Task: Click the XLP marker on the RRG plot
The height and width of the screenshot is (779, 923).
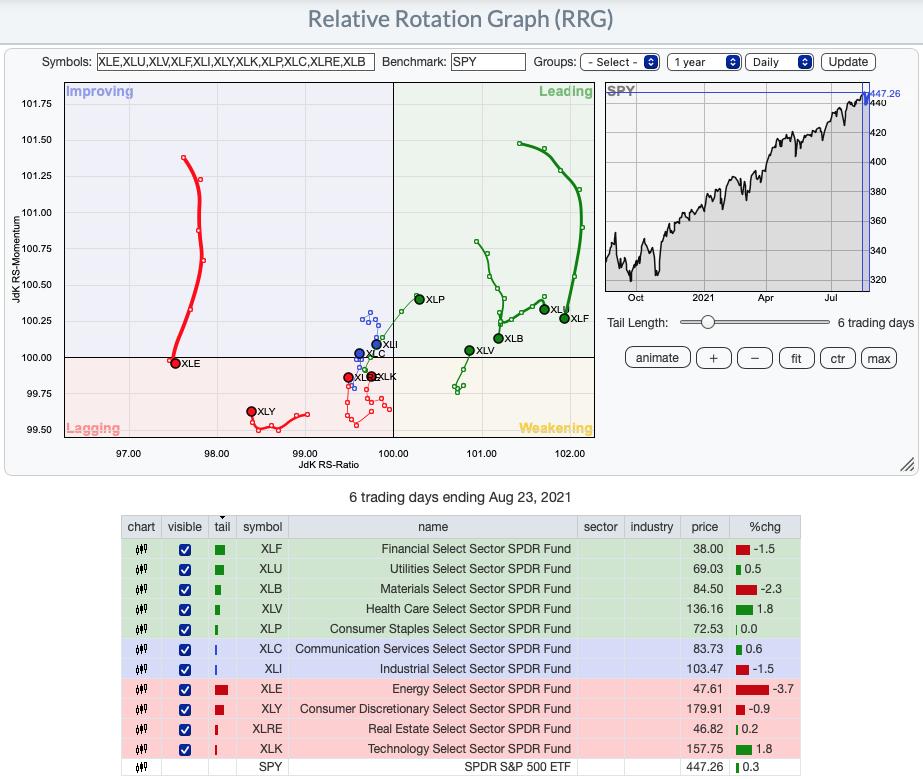Action: [x=420, y=299]
